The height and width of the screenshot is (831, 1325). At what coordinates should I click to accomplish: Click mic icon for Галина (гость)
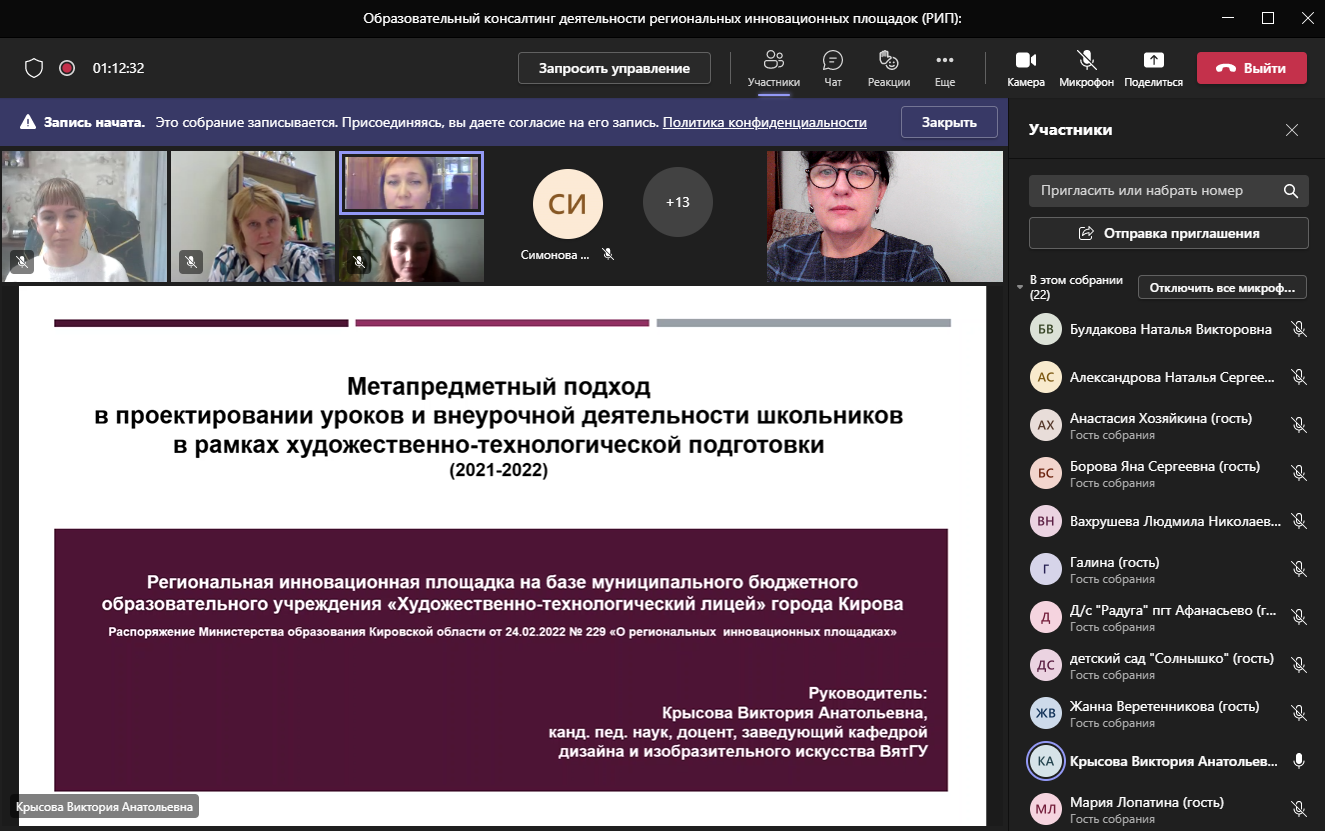(x=1298, y=569)
